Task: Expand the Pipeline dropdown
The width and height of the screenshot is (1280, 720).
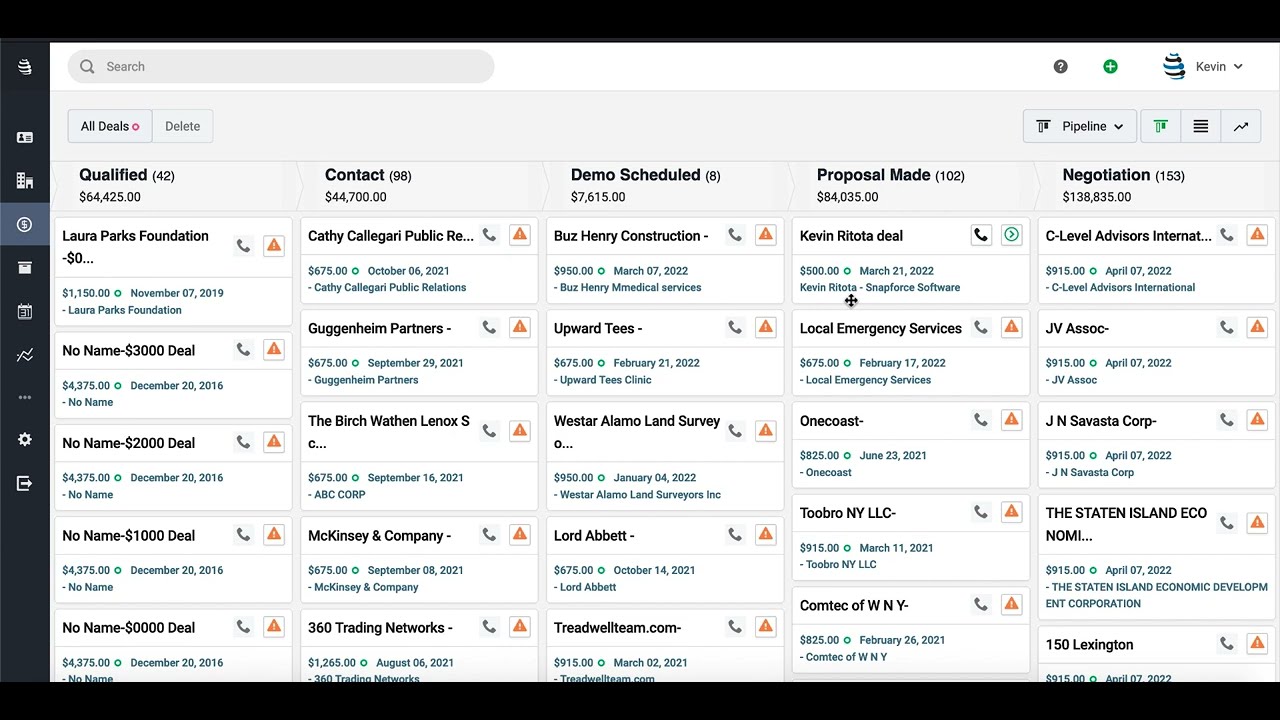Action: (1080, 126)
